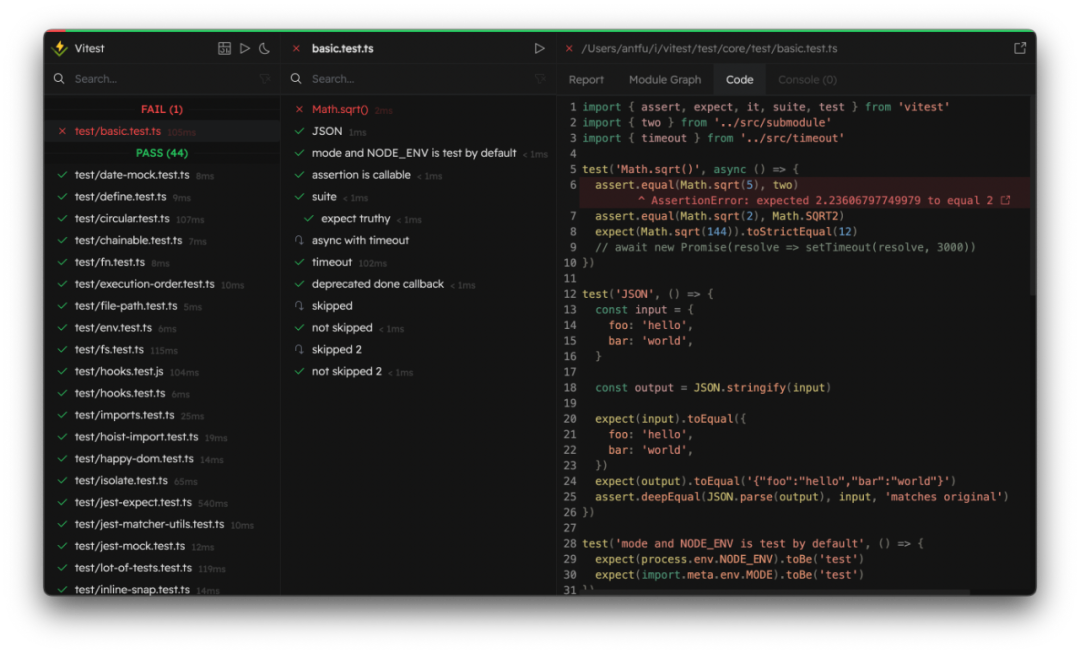Select assertion is callable test
The image size is (1080, 653).
(419, 175)
